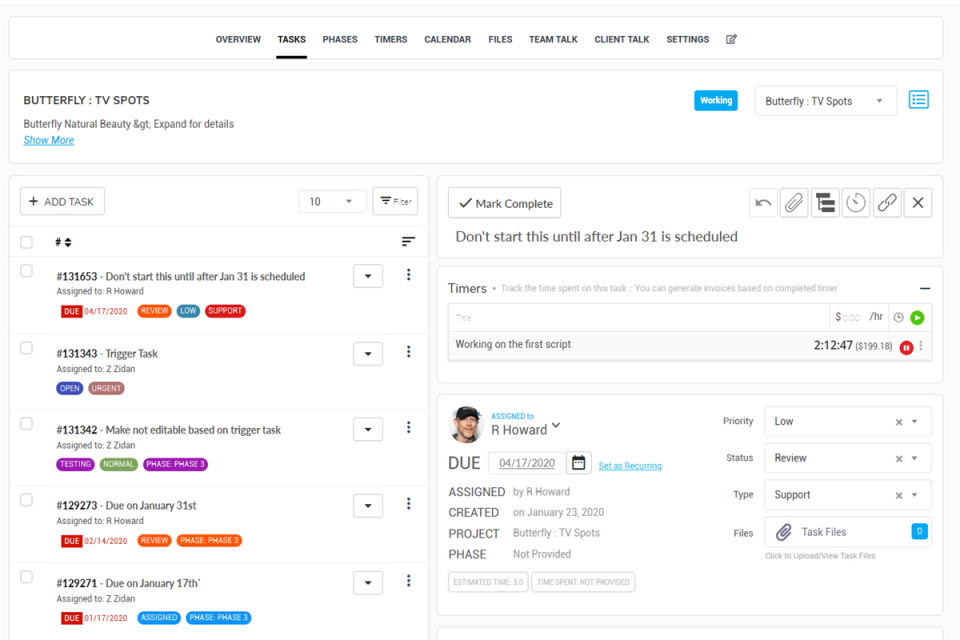
Task: Check the box for task #129271
Action: [x=26, y=577]
